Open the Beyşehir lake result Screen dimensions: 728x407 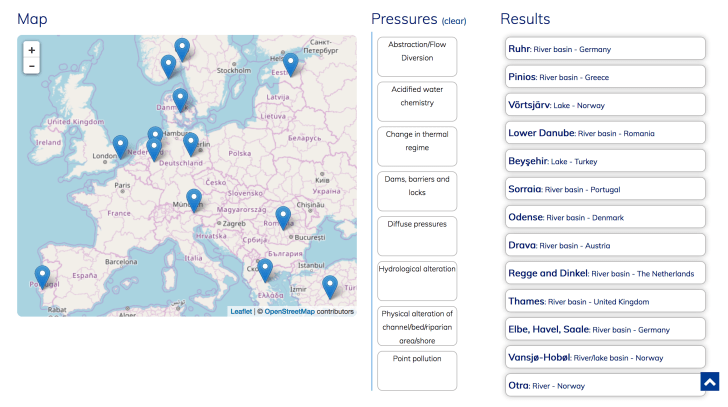point(605,161)
